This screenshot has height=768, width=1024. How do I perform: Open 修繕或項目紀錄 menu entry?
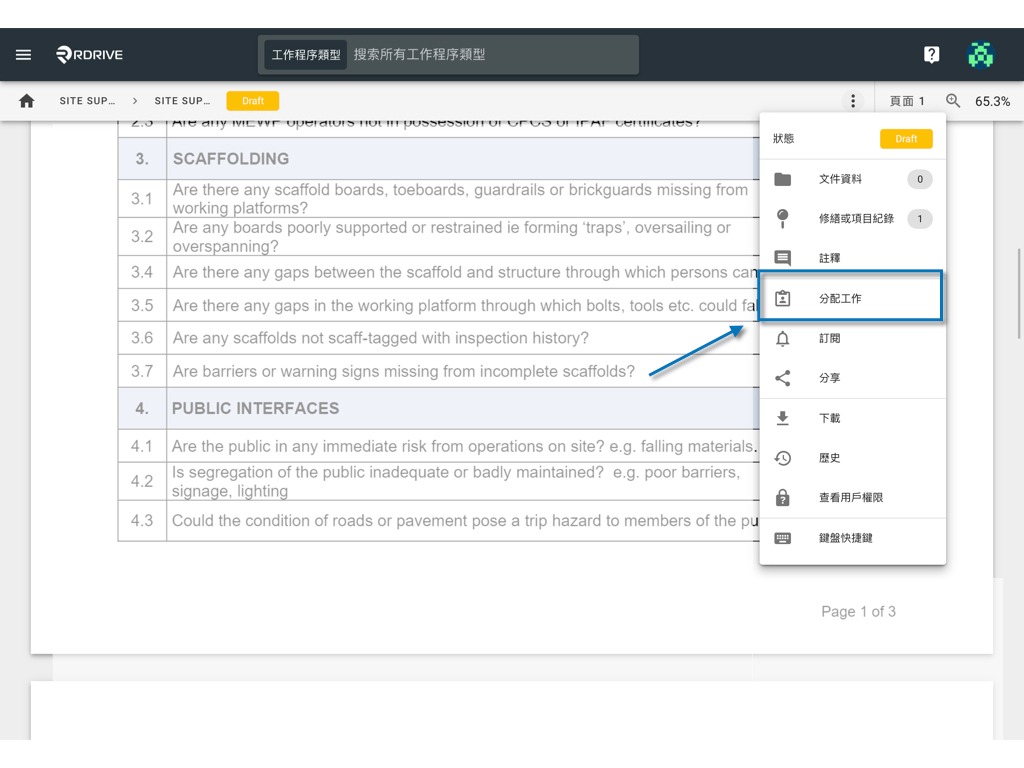pos(852,219)
